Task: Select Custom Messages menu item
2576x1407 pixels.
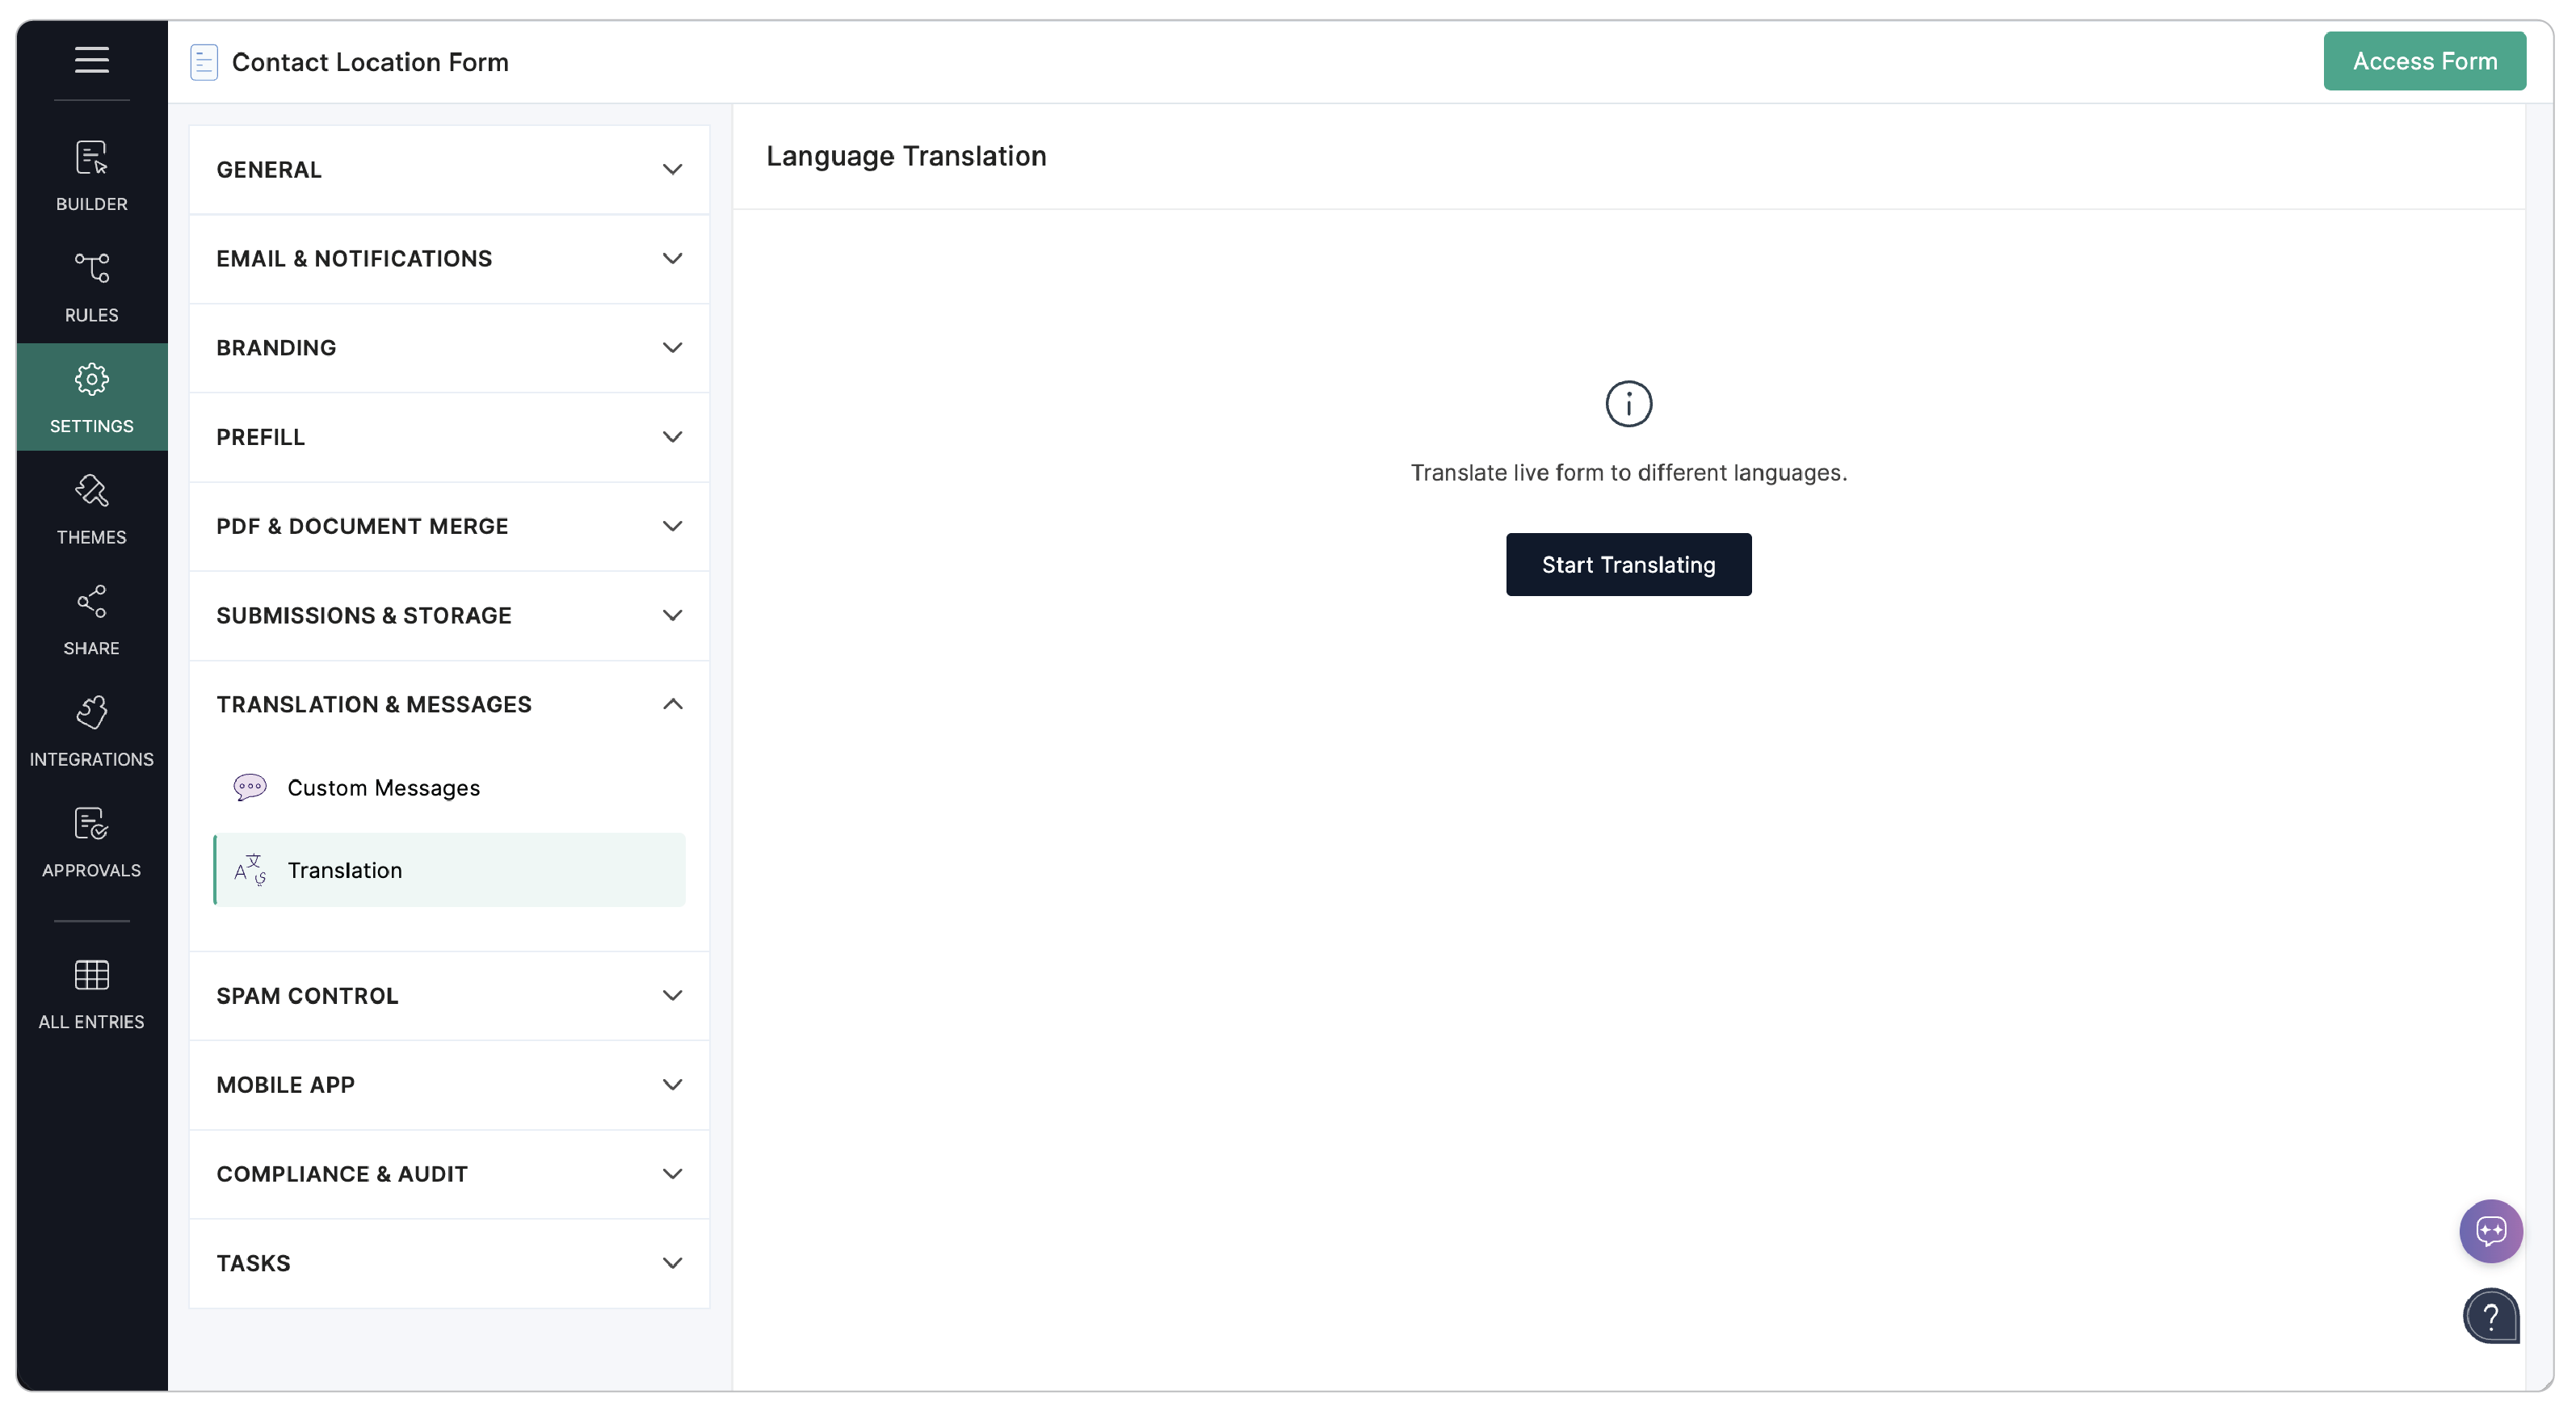Action: click(x=383, y=788)
